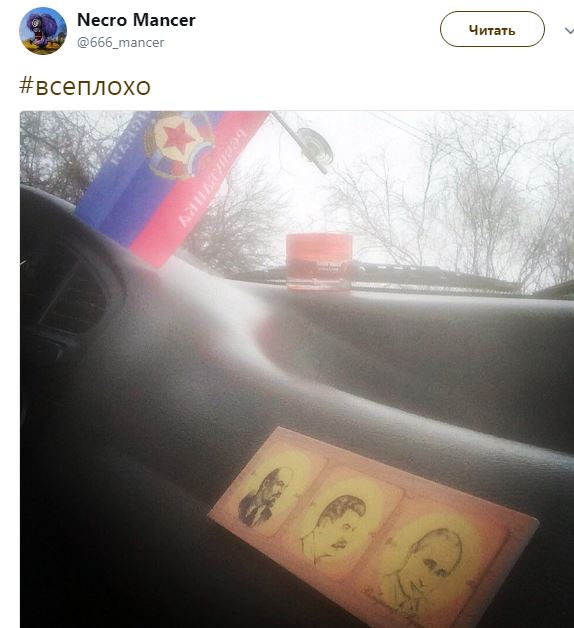The height and width of the screenshot is (628, 574).
Task: Open the #всеплохо hashtag
Action: (x=85, y=86)
